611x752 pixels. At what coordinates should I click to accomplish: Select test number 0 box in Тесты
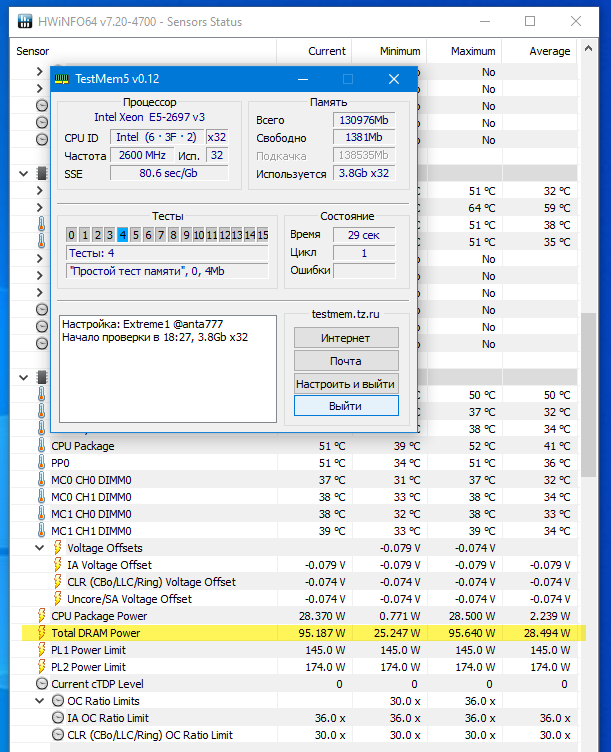coord(71,235)
